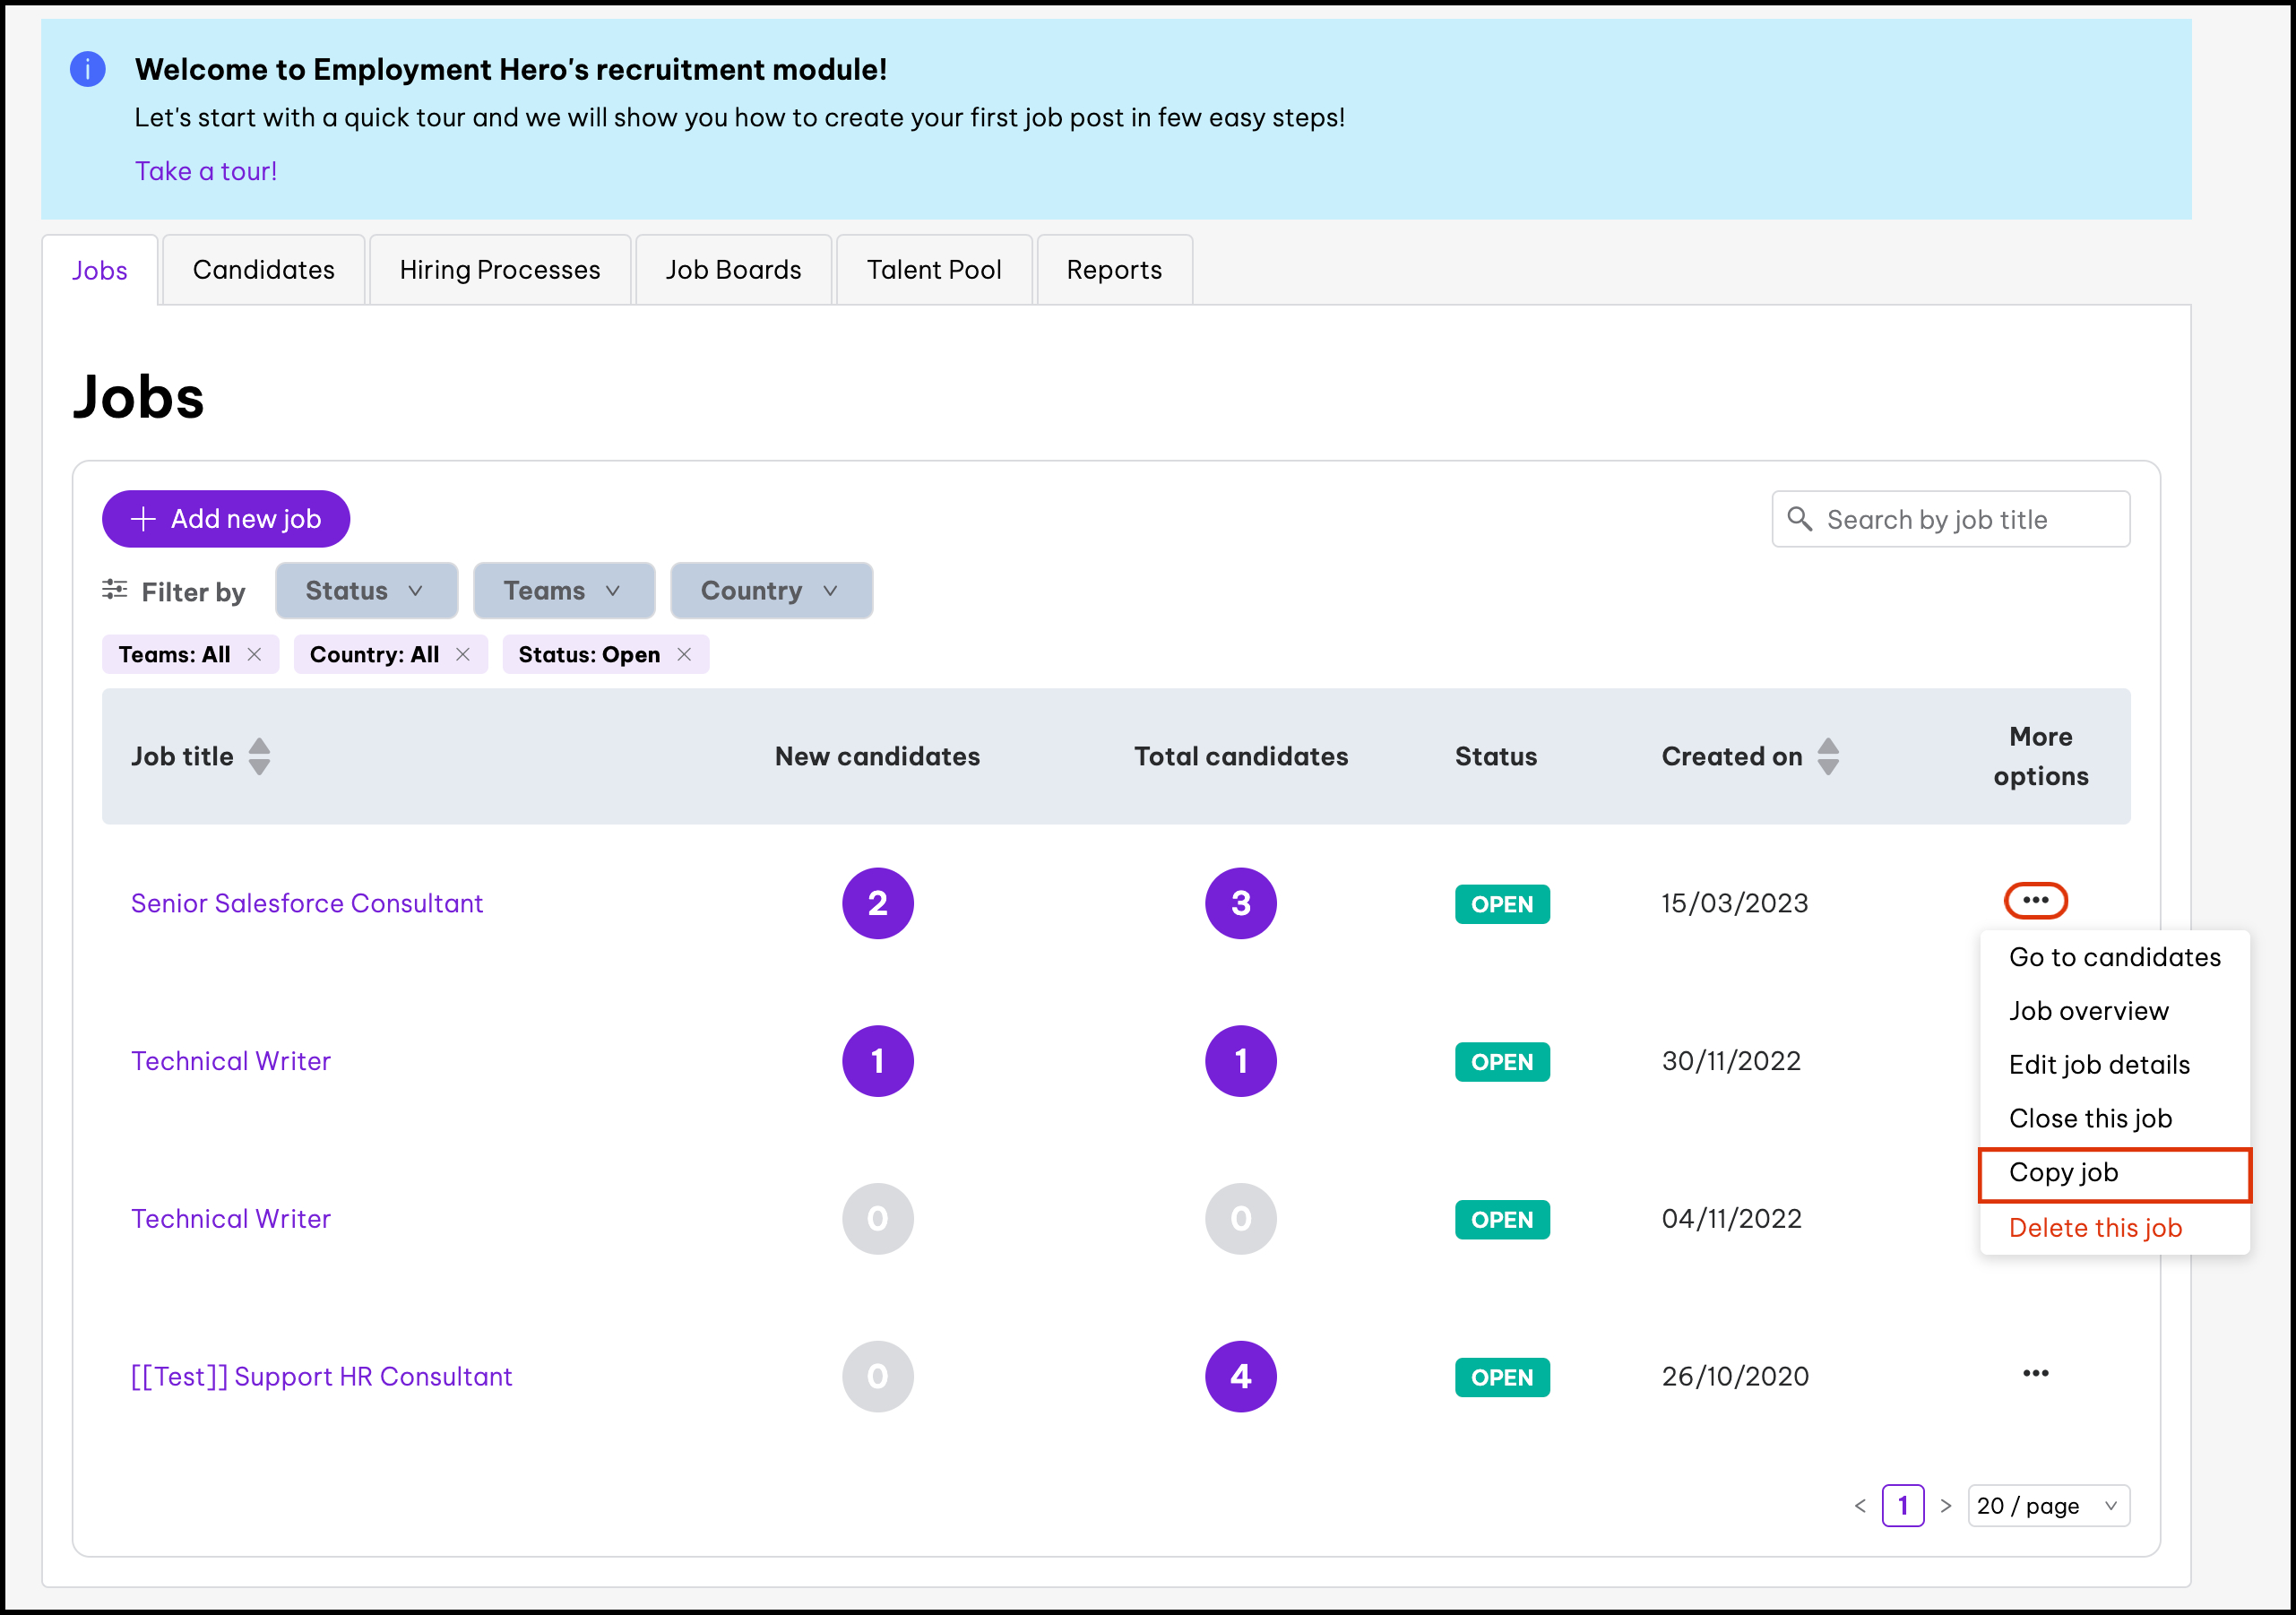Open more options for Support HR Consultant
The height and width of the screenshot is (1615, 2296).
[2034, 1373]
